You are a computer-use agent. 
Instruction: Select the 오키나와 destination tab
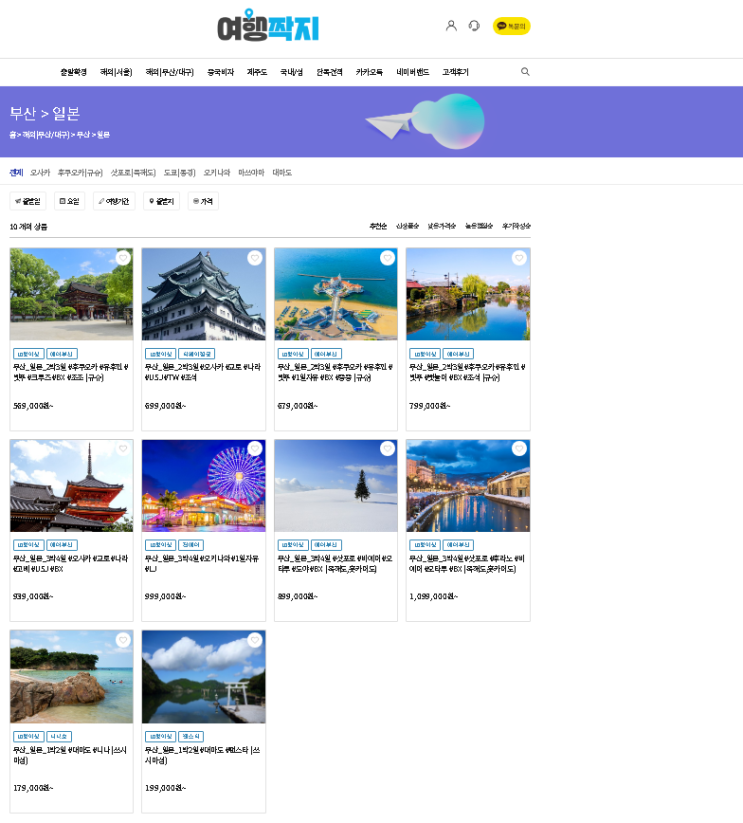click(x=217, y=172)
